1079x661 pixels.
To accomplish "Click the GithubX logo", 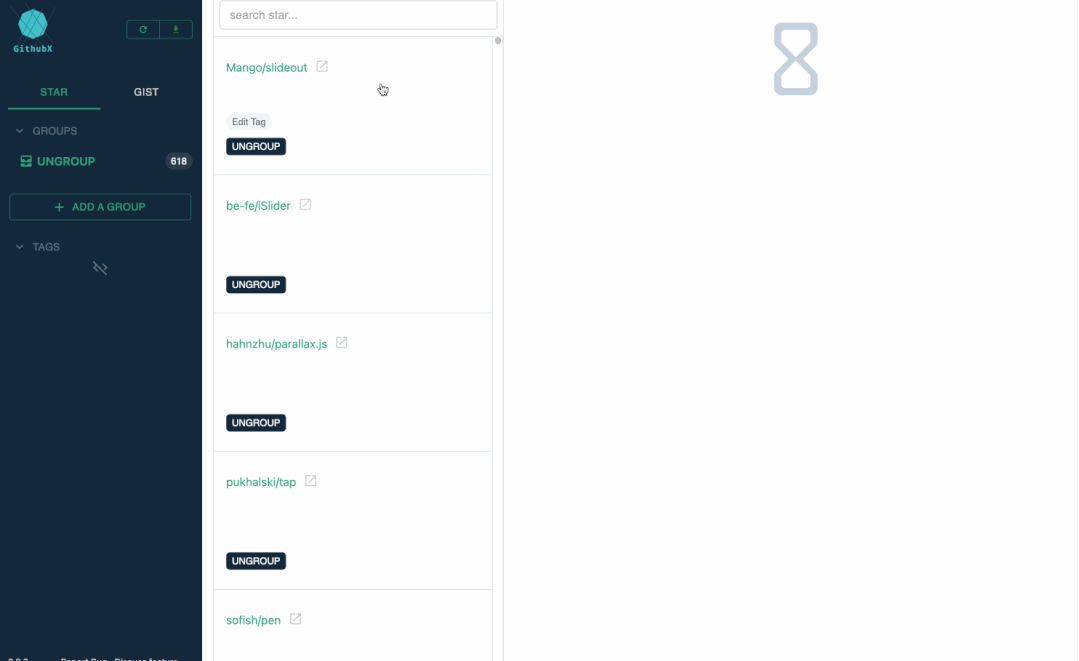I will click(x=33, y=30).
